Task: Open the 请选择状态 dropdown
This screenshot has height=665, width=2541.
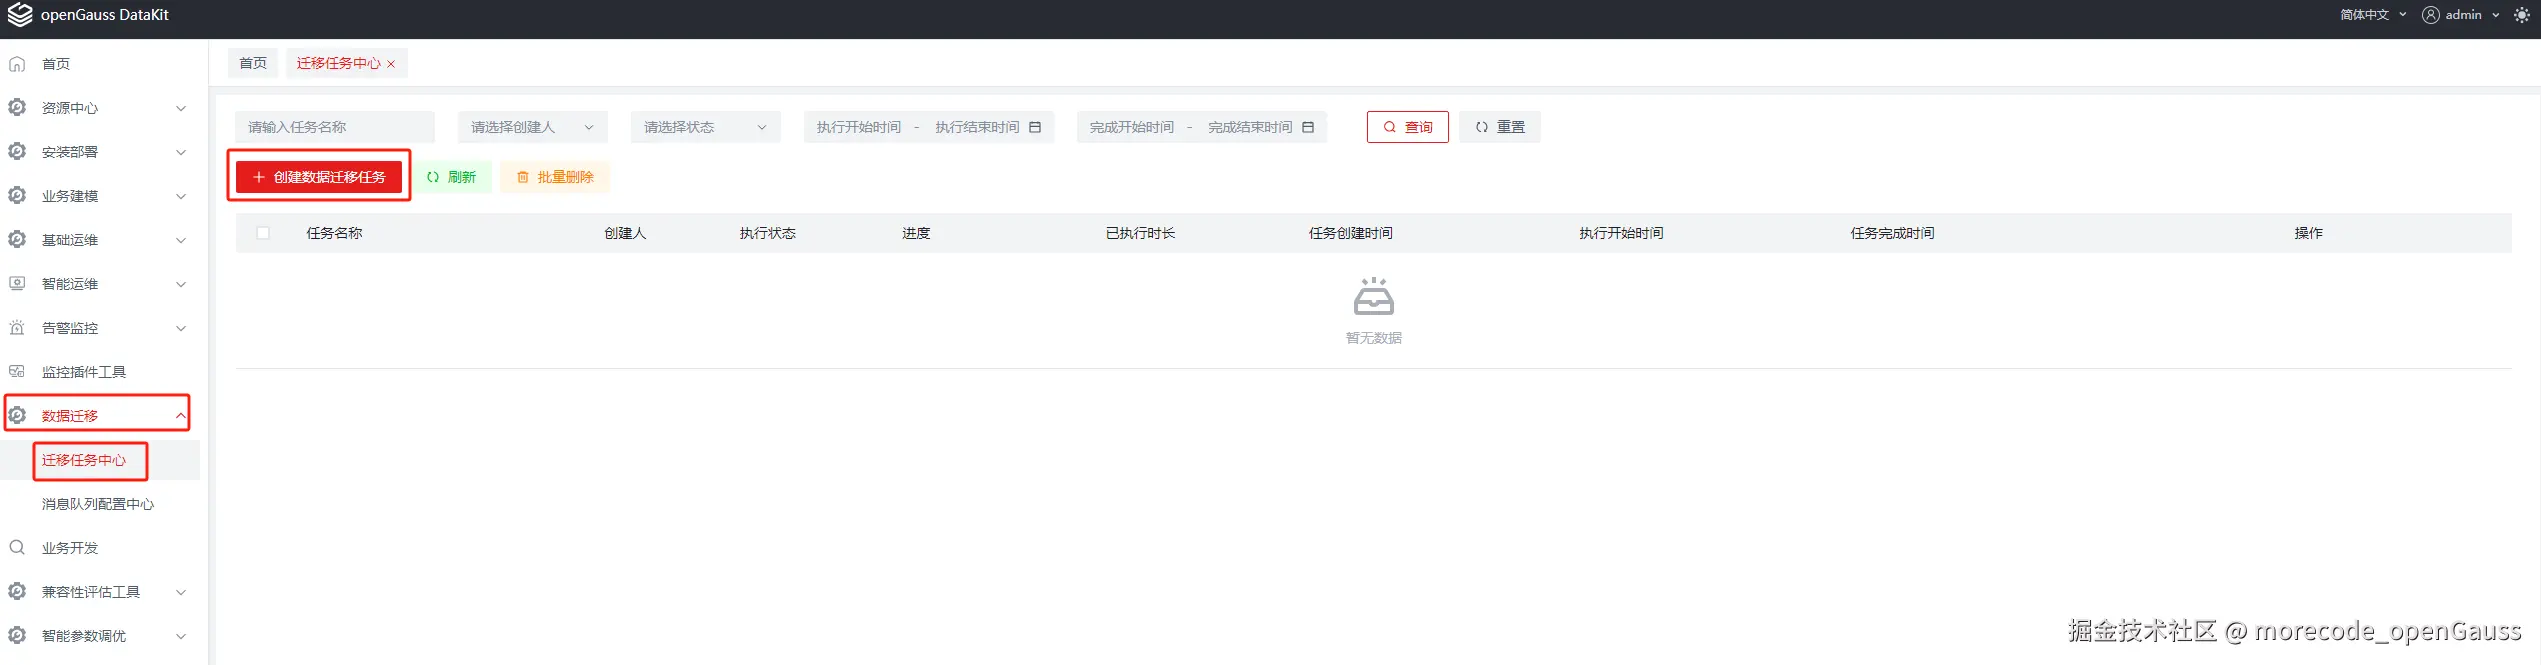Action: [706, 127]
